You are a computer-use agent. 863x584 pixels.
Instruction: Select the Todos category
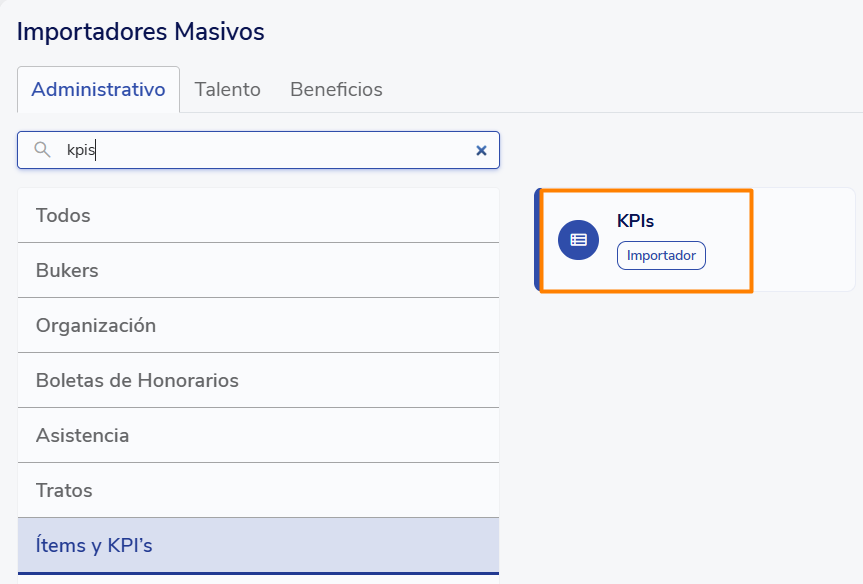click(x=258, y=215)
